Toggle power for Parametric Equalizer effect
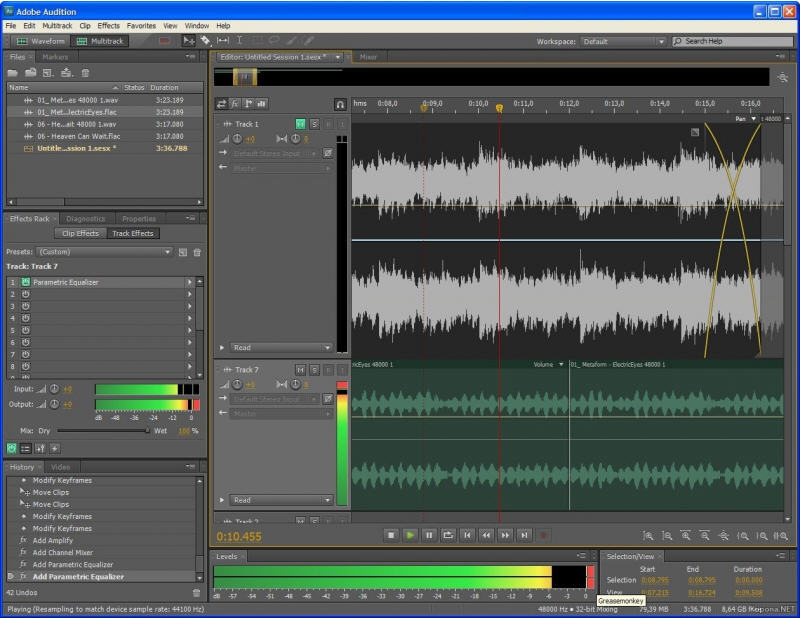This screenshot has height=618, width=800. click(26, 282)
